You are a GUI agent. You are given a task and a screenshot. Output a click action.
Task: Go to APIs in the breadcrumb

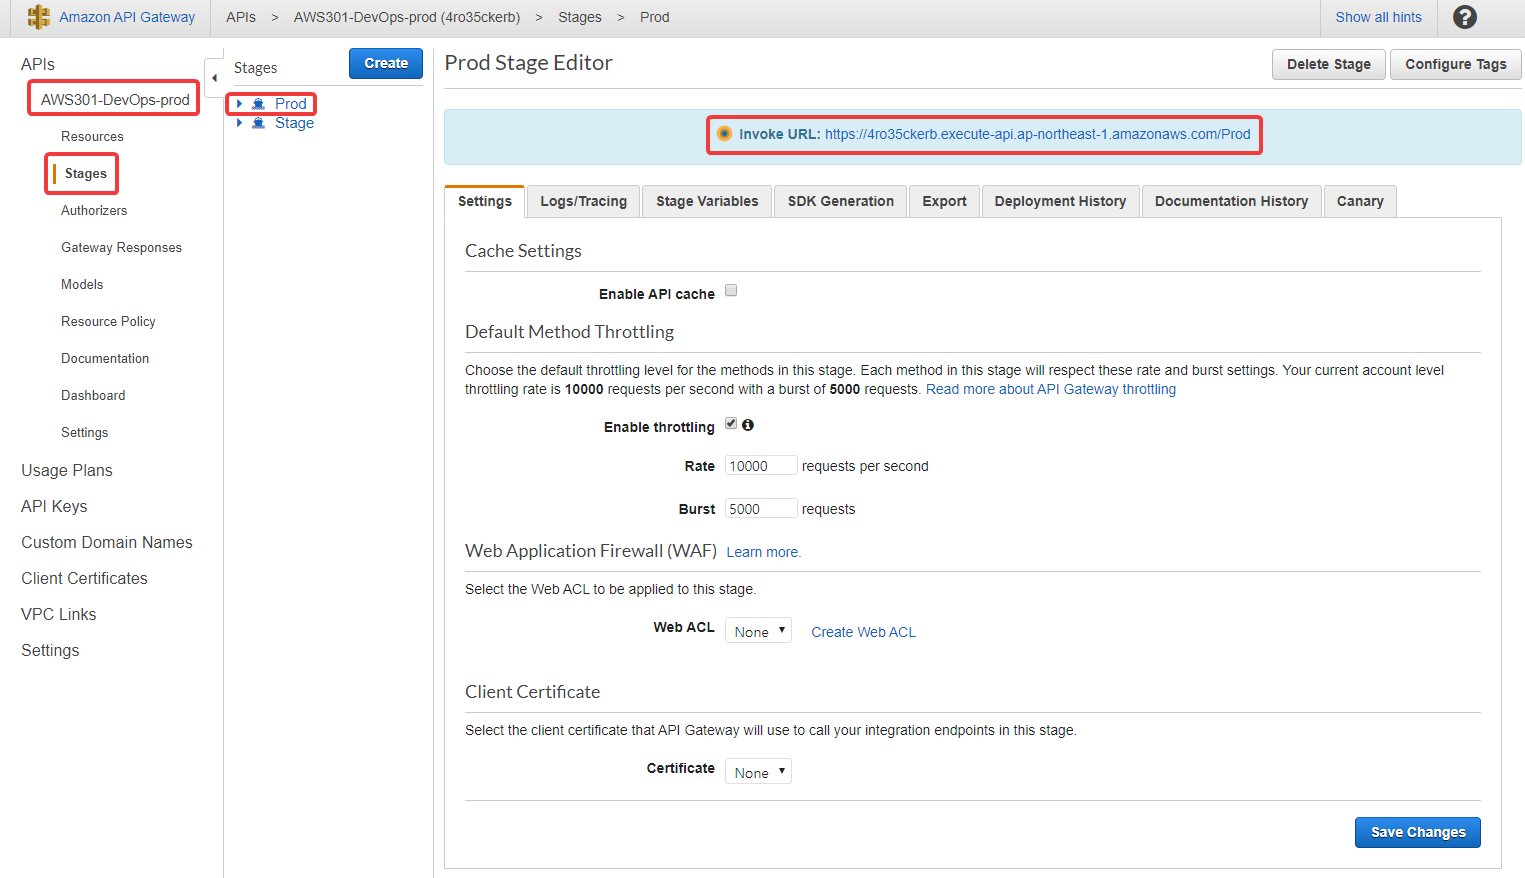click(241, 17)
